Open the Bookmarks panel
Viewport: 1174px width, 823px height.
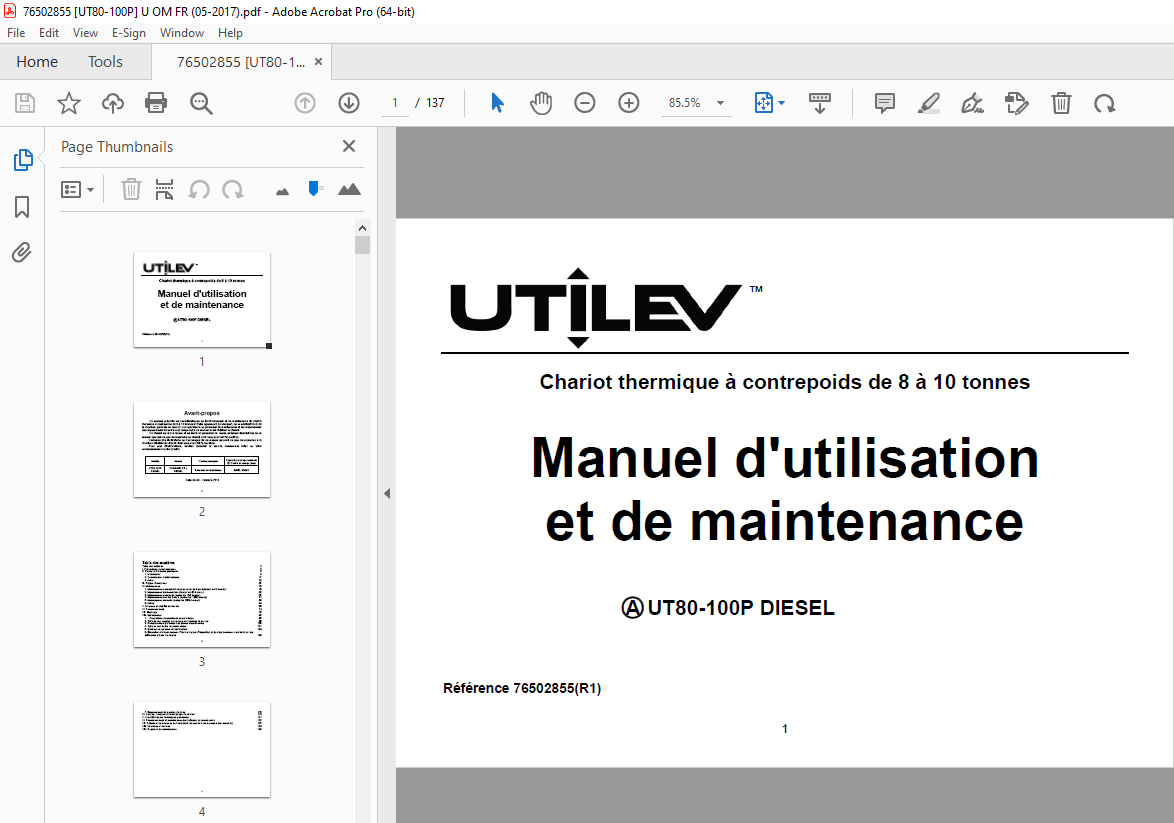click(x=22, y=207)
